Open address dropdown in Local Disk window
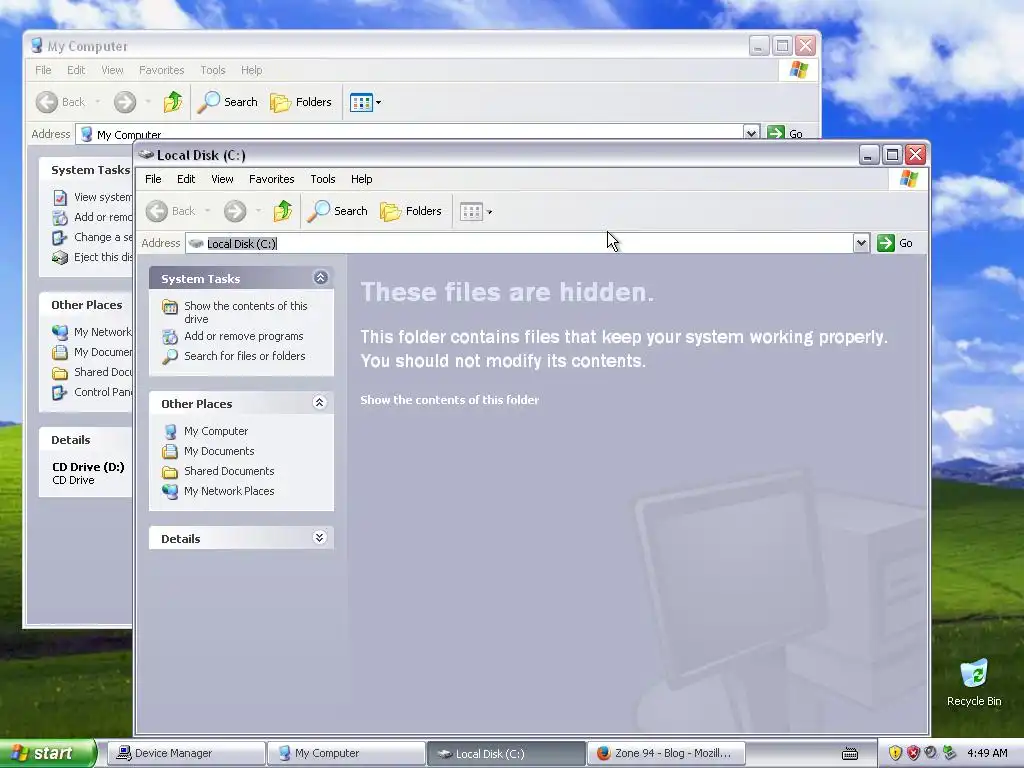The height and width of the screenshot is (768, 1024). pyautogui.click(x=861, y=243)
